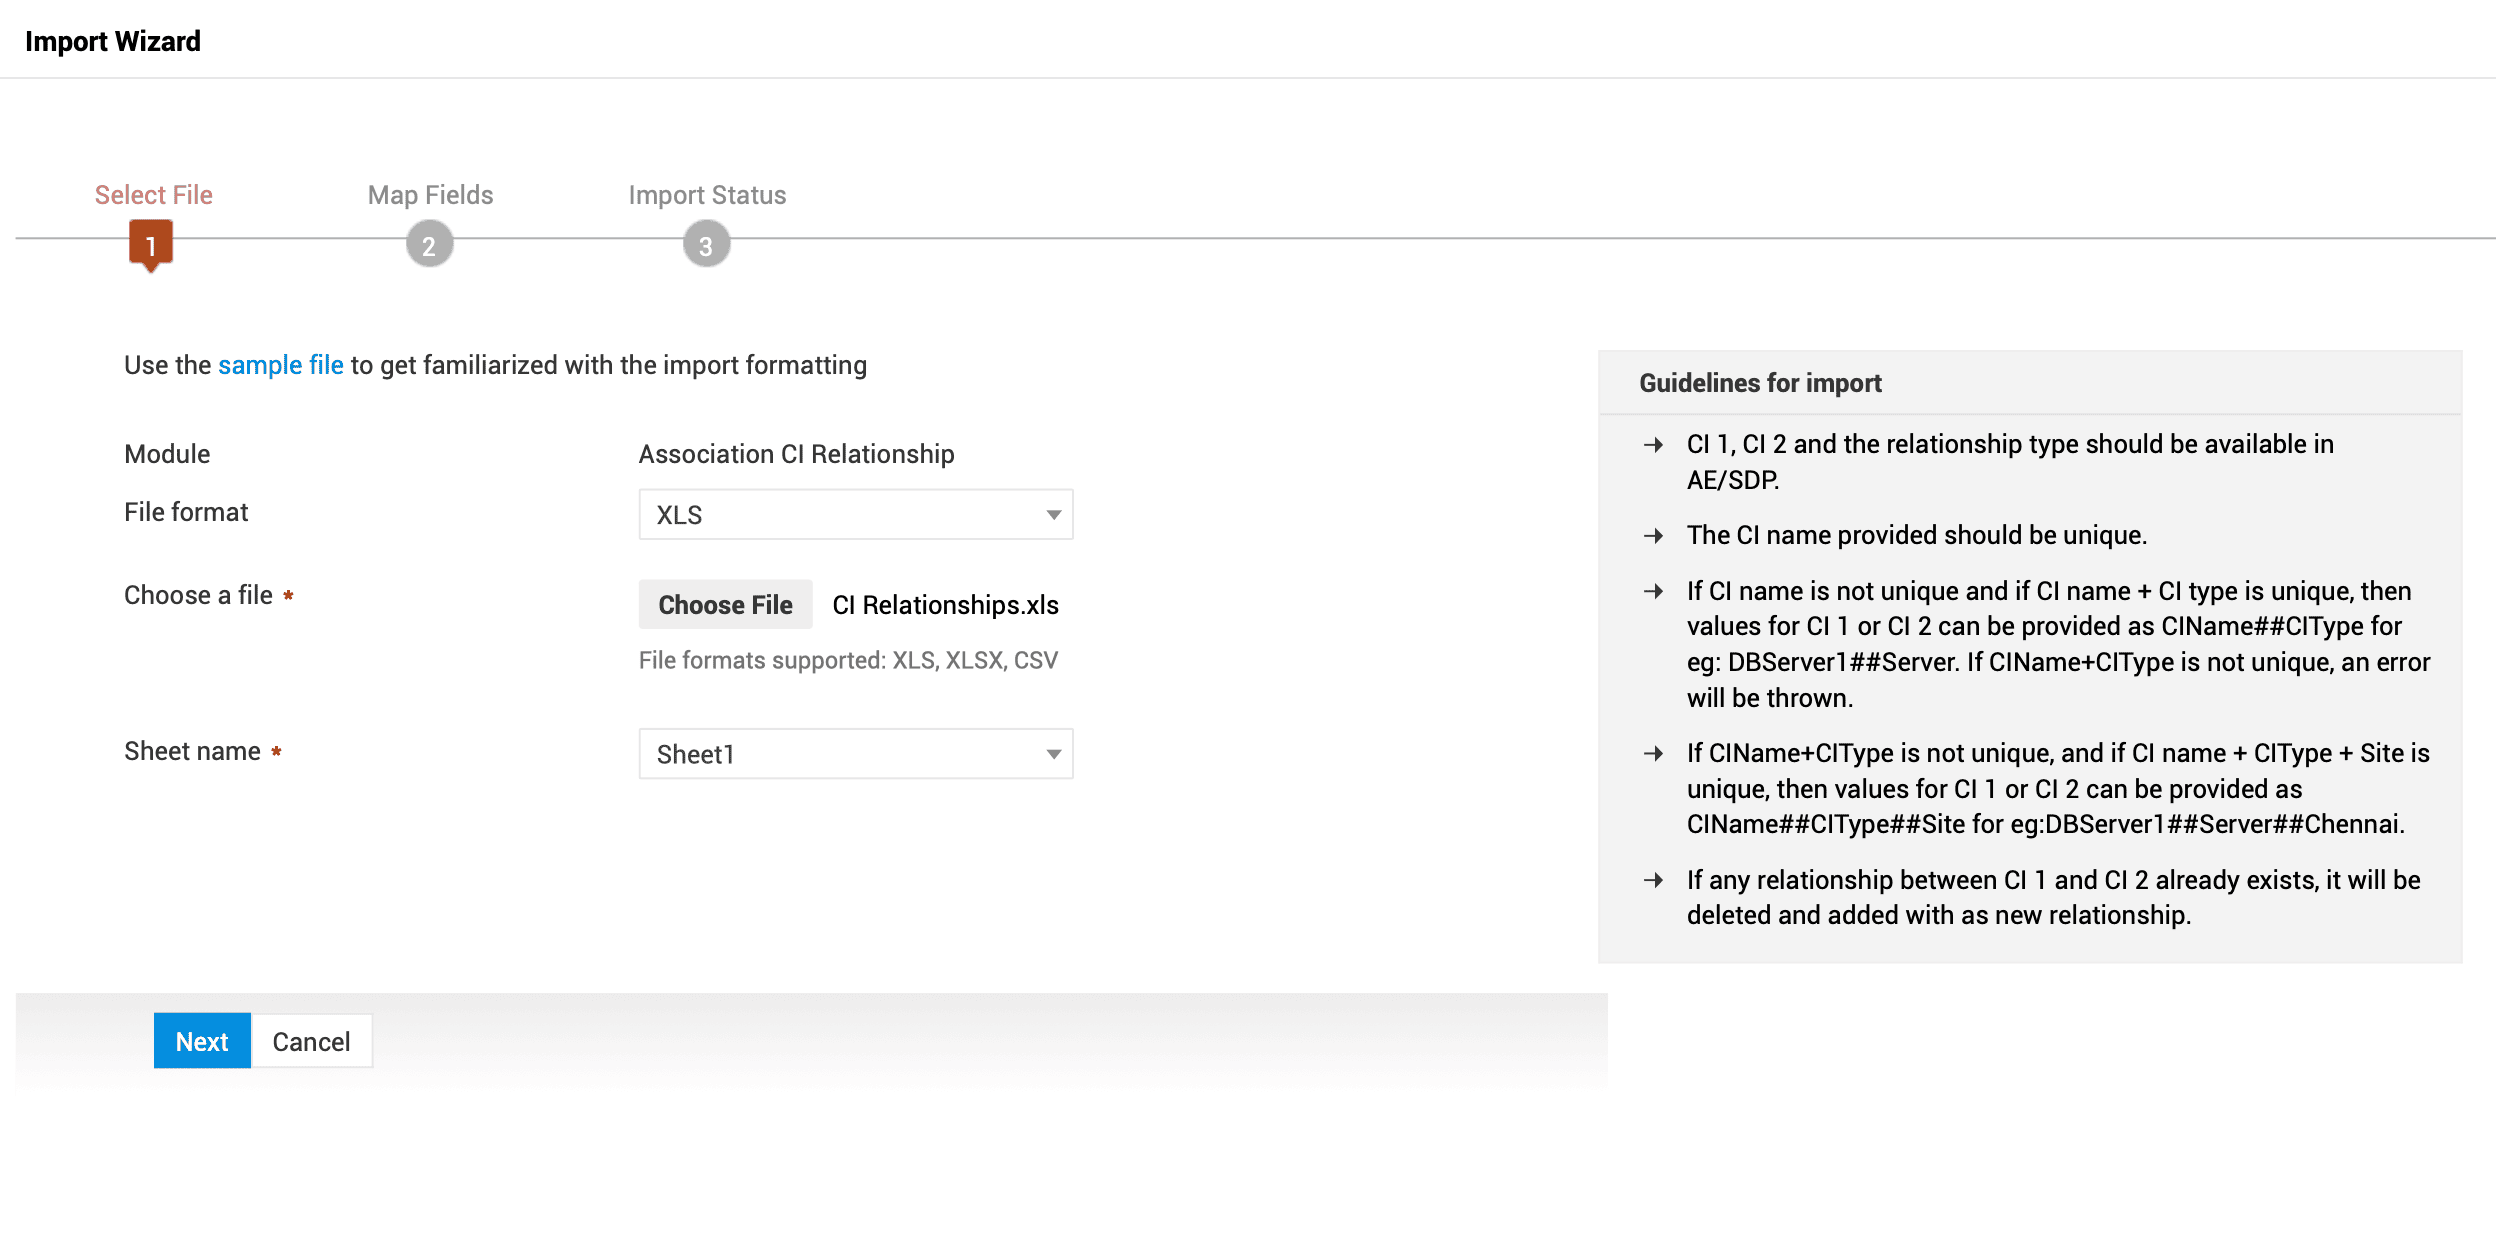Click the Choose File button
The height and width of the screenshot is (1252, 2496).
[725, 605]
